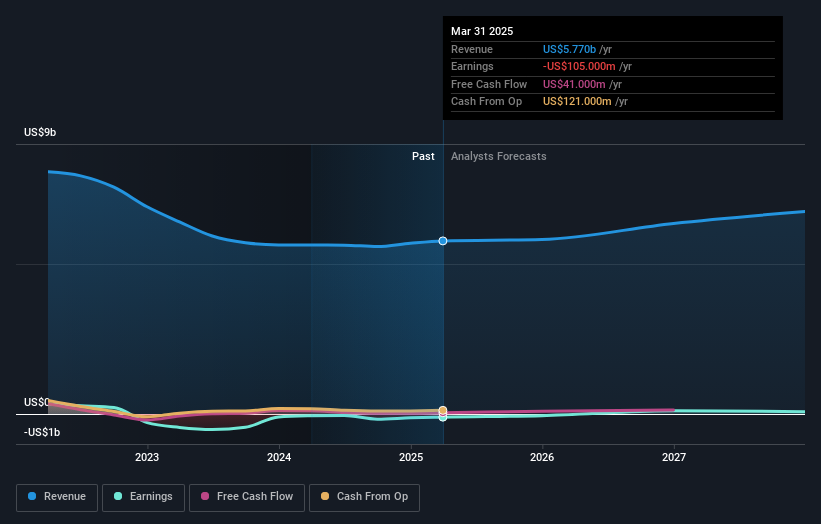821x524 pixels.
Task: Select the 2024 x-axis label
Action: (x=279, y=457)
